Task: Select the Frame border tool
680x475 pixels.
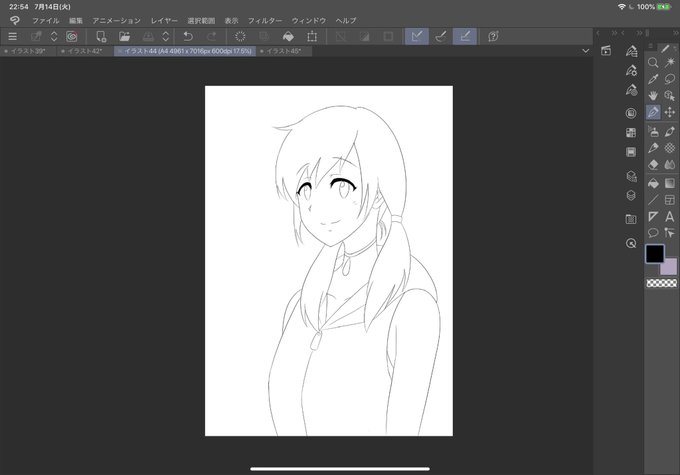Action: coord(670,200)
